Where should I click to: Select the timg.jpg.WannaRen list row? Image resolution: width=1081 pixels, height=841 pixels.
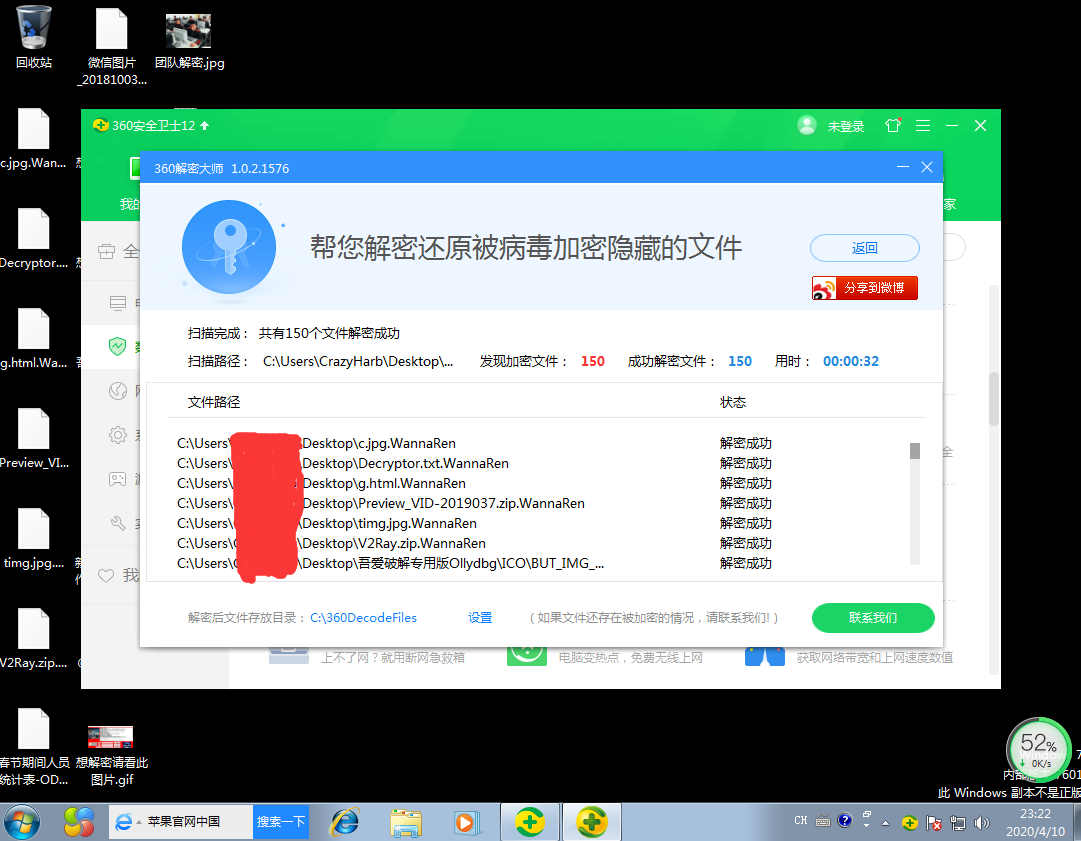pyautogui.click(x=474, y=523)
